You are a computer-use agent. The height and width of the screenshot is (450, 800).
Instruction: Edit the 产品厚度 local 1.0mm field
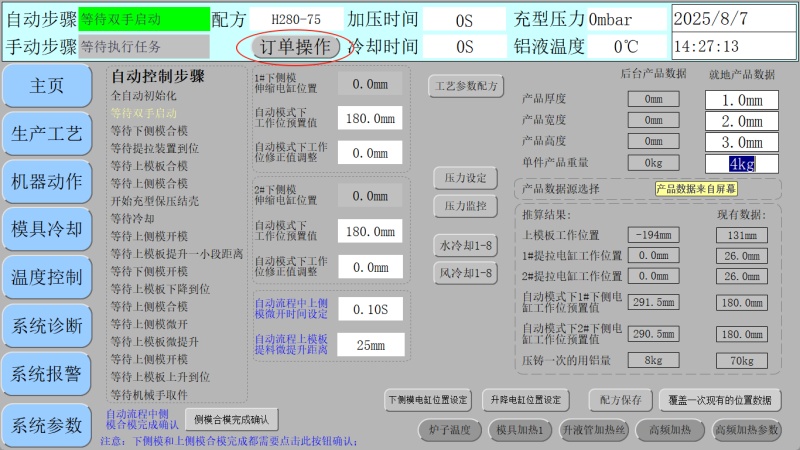[x=741, y=100]
